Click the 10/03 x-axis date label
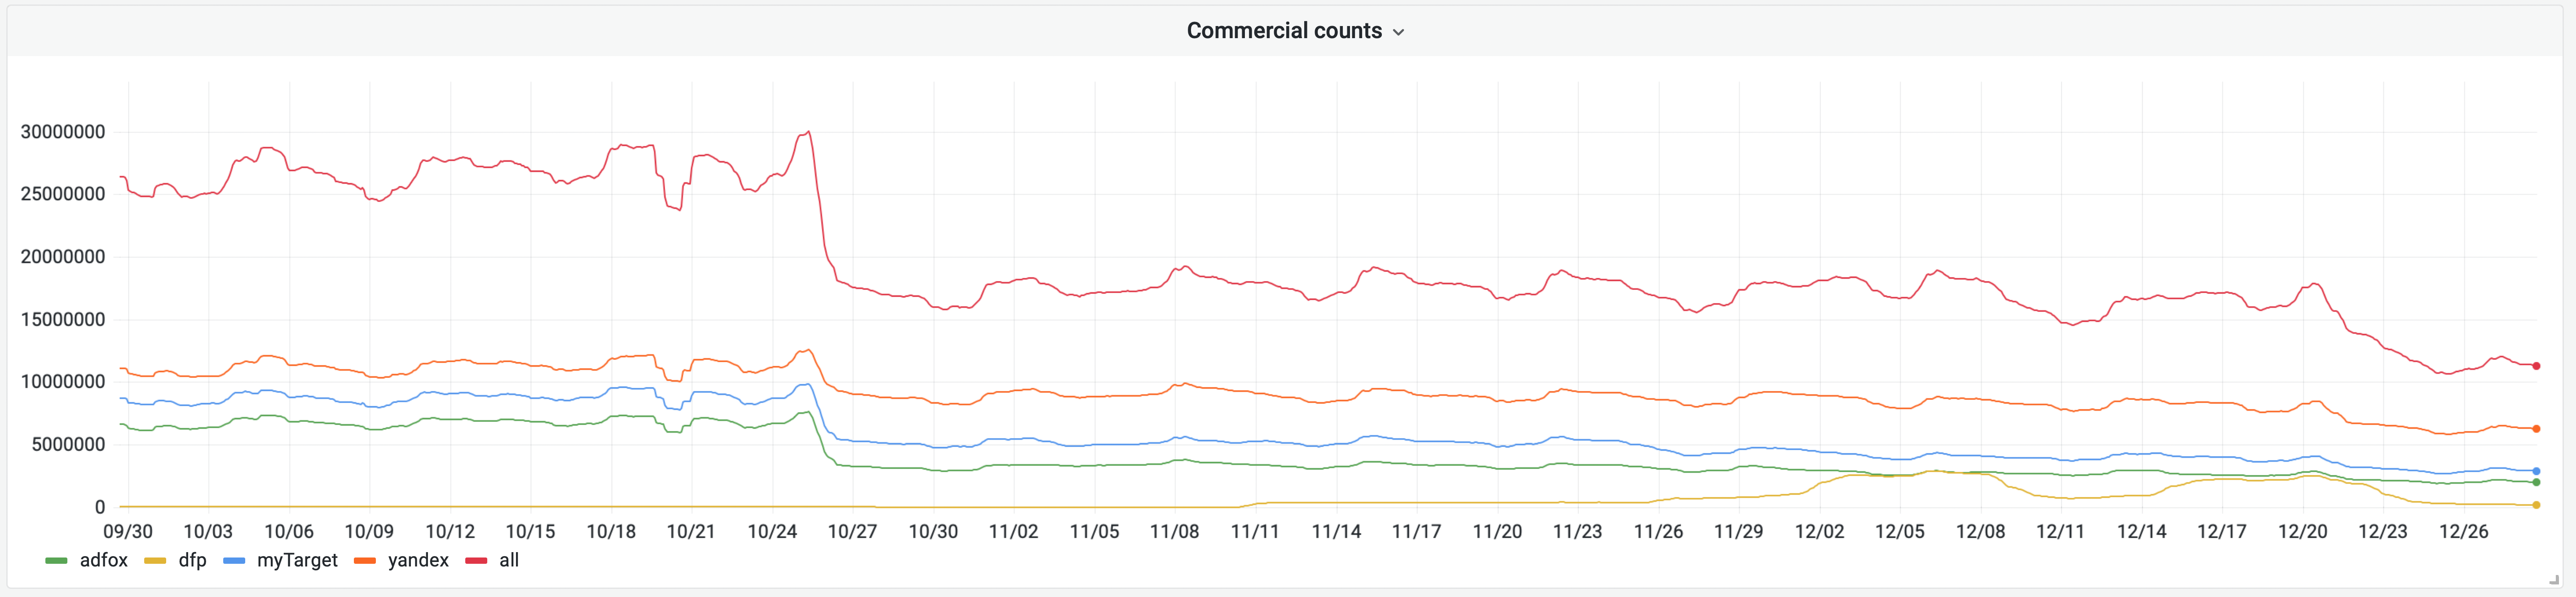Screen dimensions: 2576x597 point(208,532)
